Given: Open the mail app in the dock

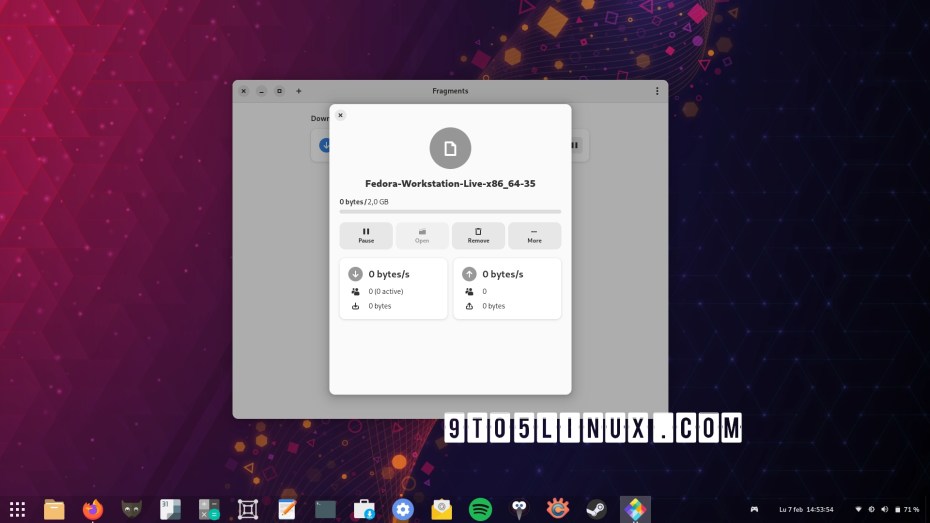Looking at the screenshot, I should pos(441,509).
